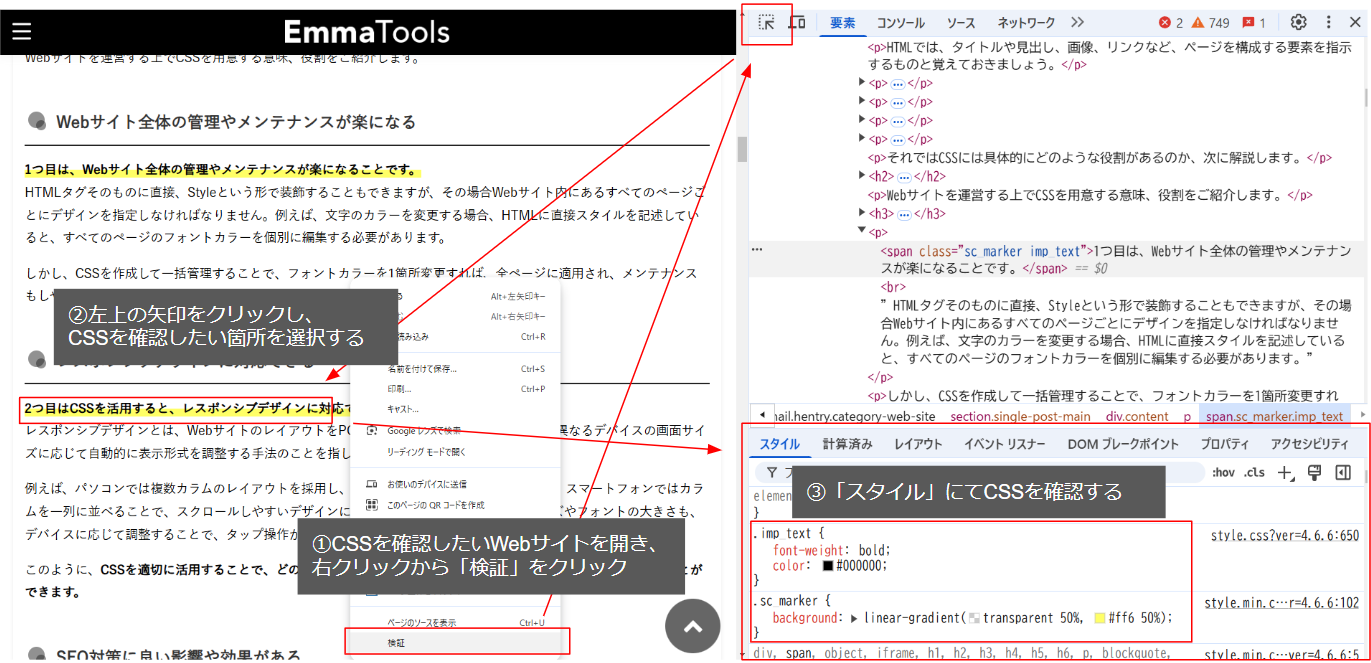Screen dimensions: 1371x663
Task: Open hidden tabs with double chevron
Action: click(x=1075, y=22)
